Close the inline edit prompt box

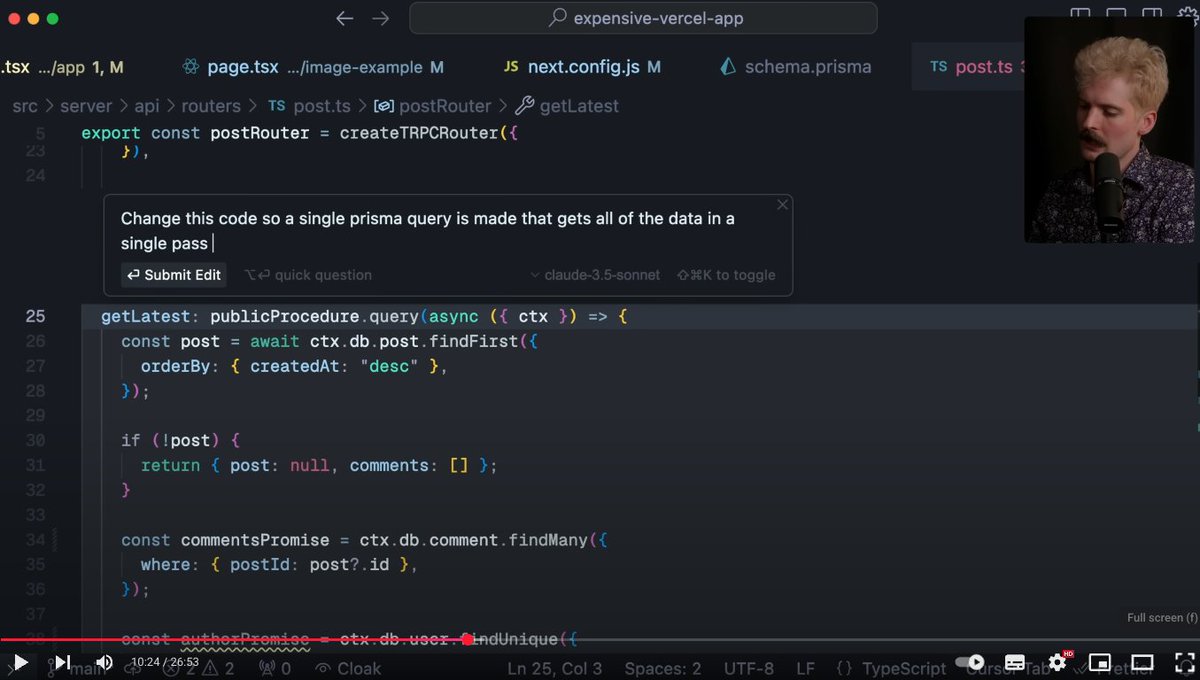tap(782, 204)
